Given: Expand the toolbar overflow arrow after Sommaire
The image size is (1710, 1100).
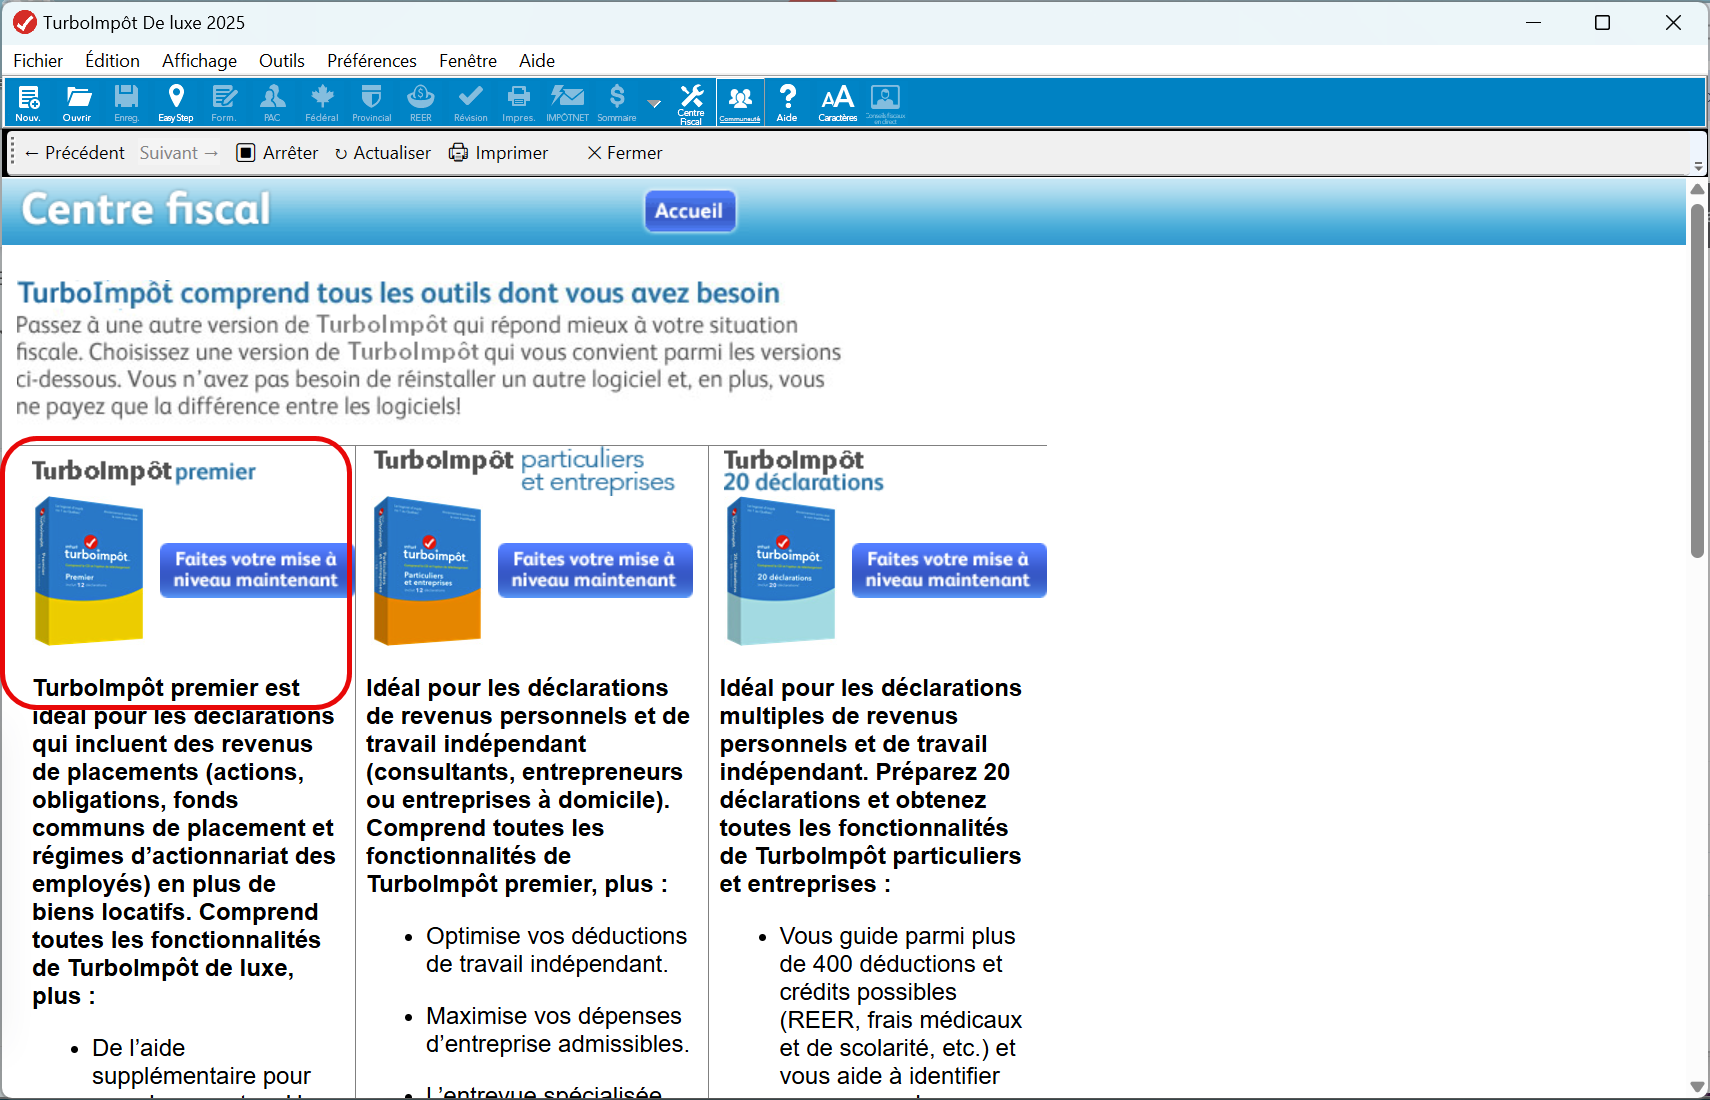Looking at the screenshot, I should [654, 104].
